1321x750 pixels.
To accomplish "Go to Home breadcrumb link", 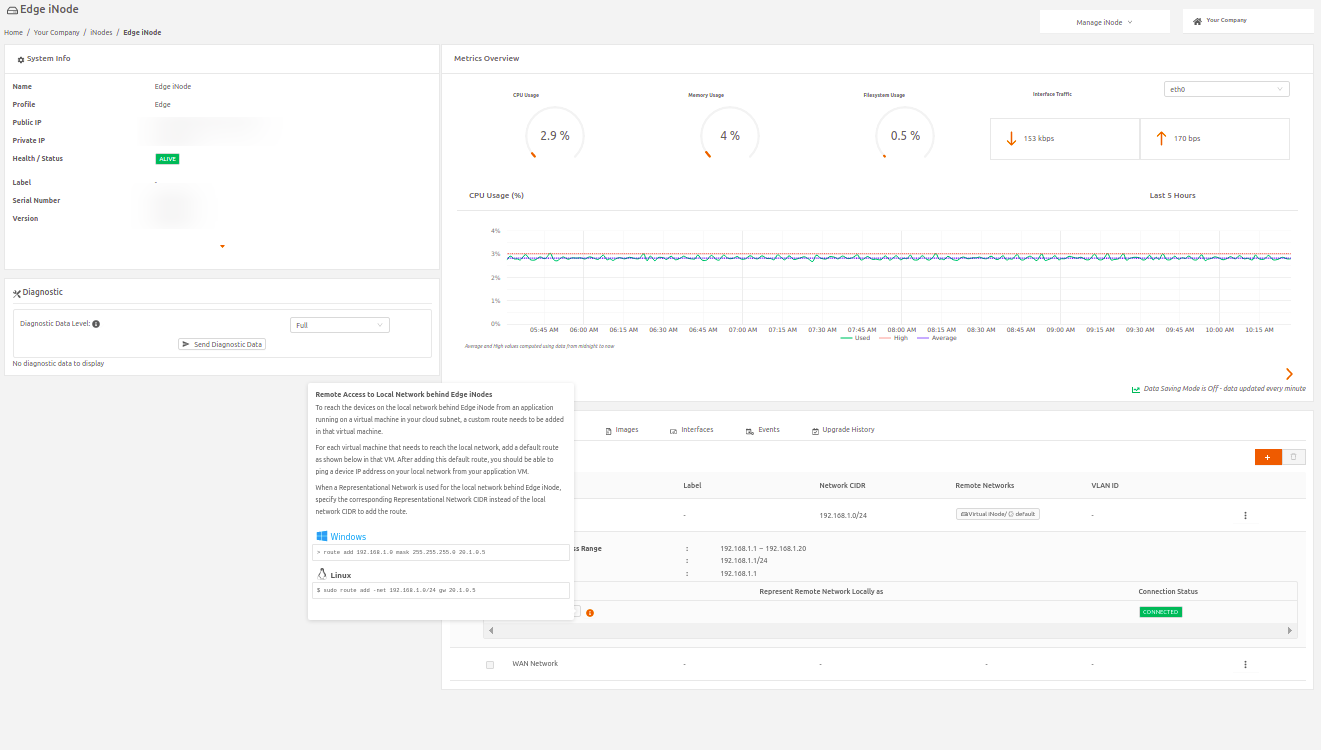I will [x=13, y=33].
